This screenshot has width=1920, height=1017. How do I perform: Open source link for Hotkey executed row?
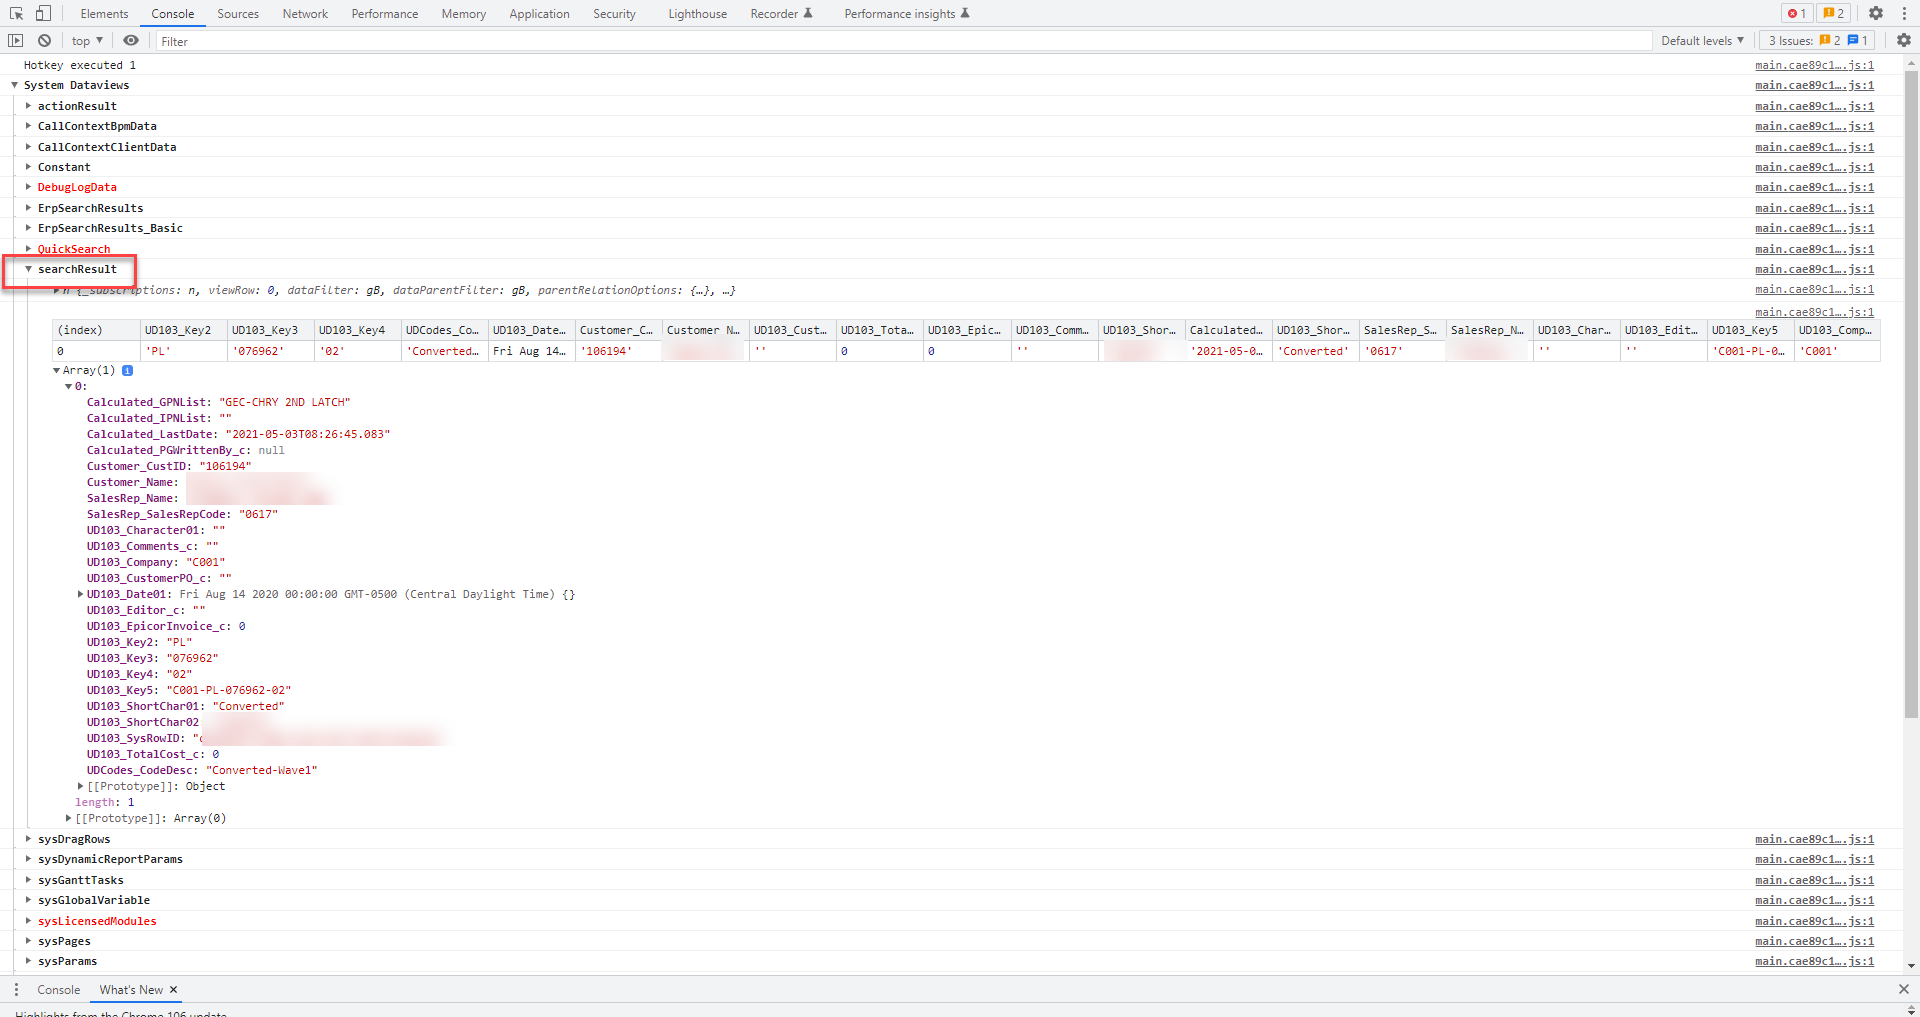[1815, 66]
